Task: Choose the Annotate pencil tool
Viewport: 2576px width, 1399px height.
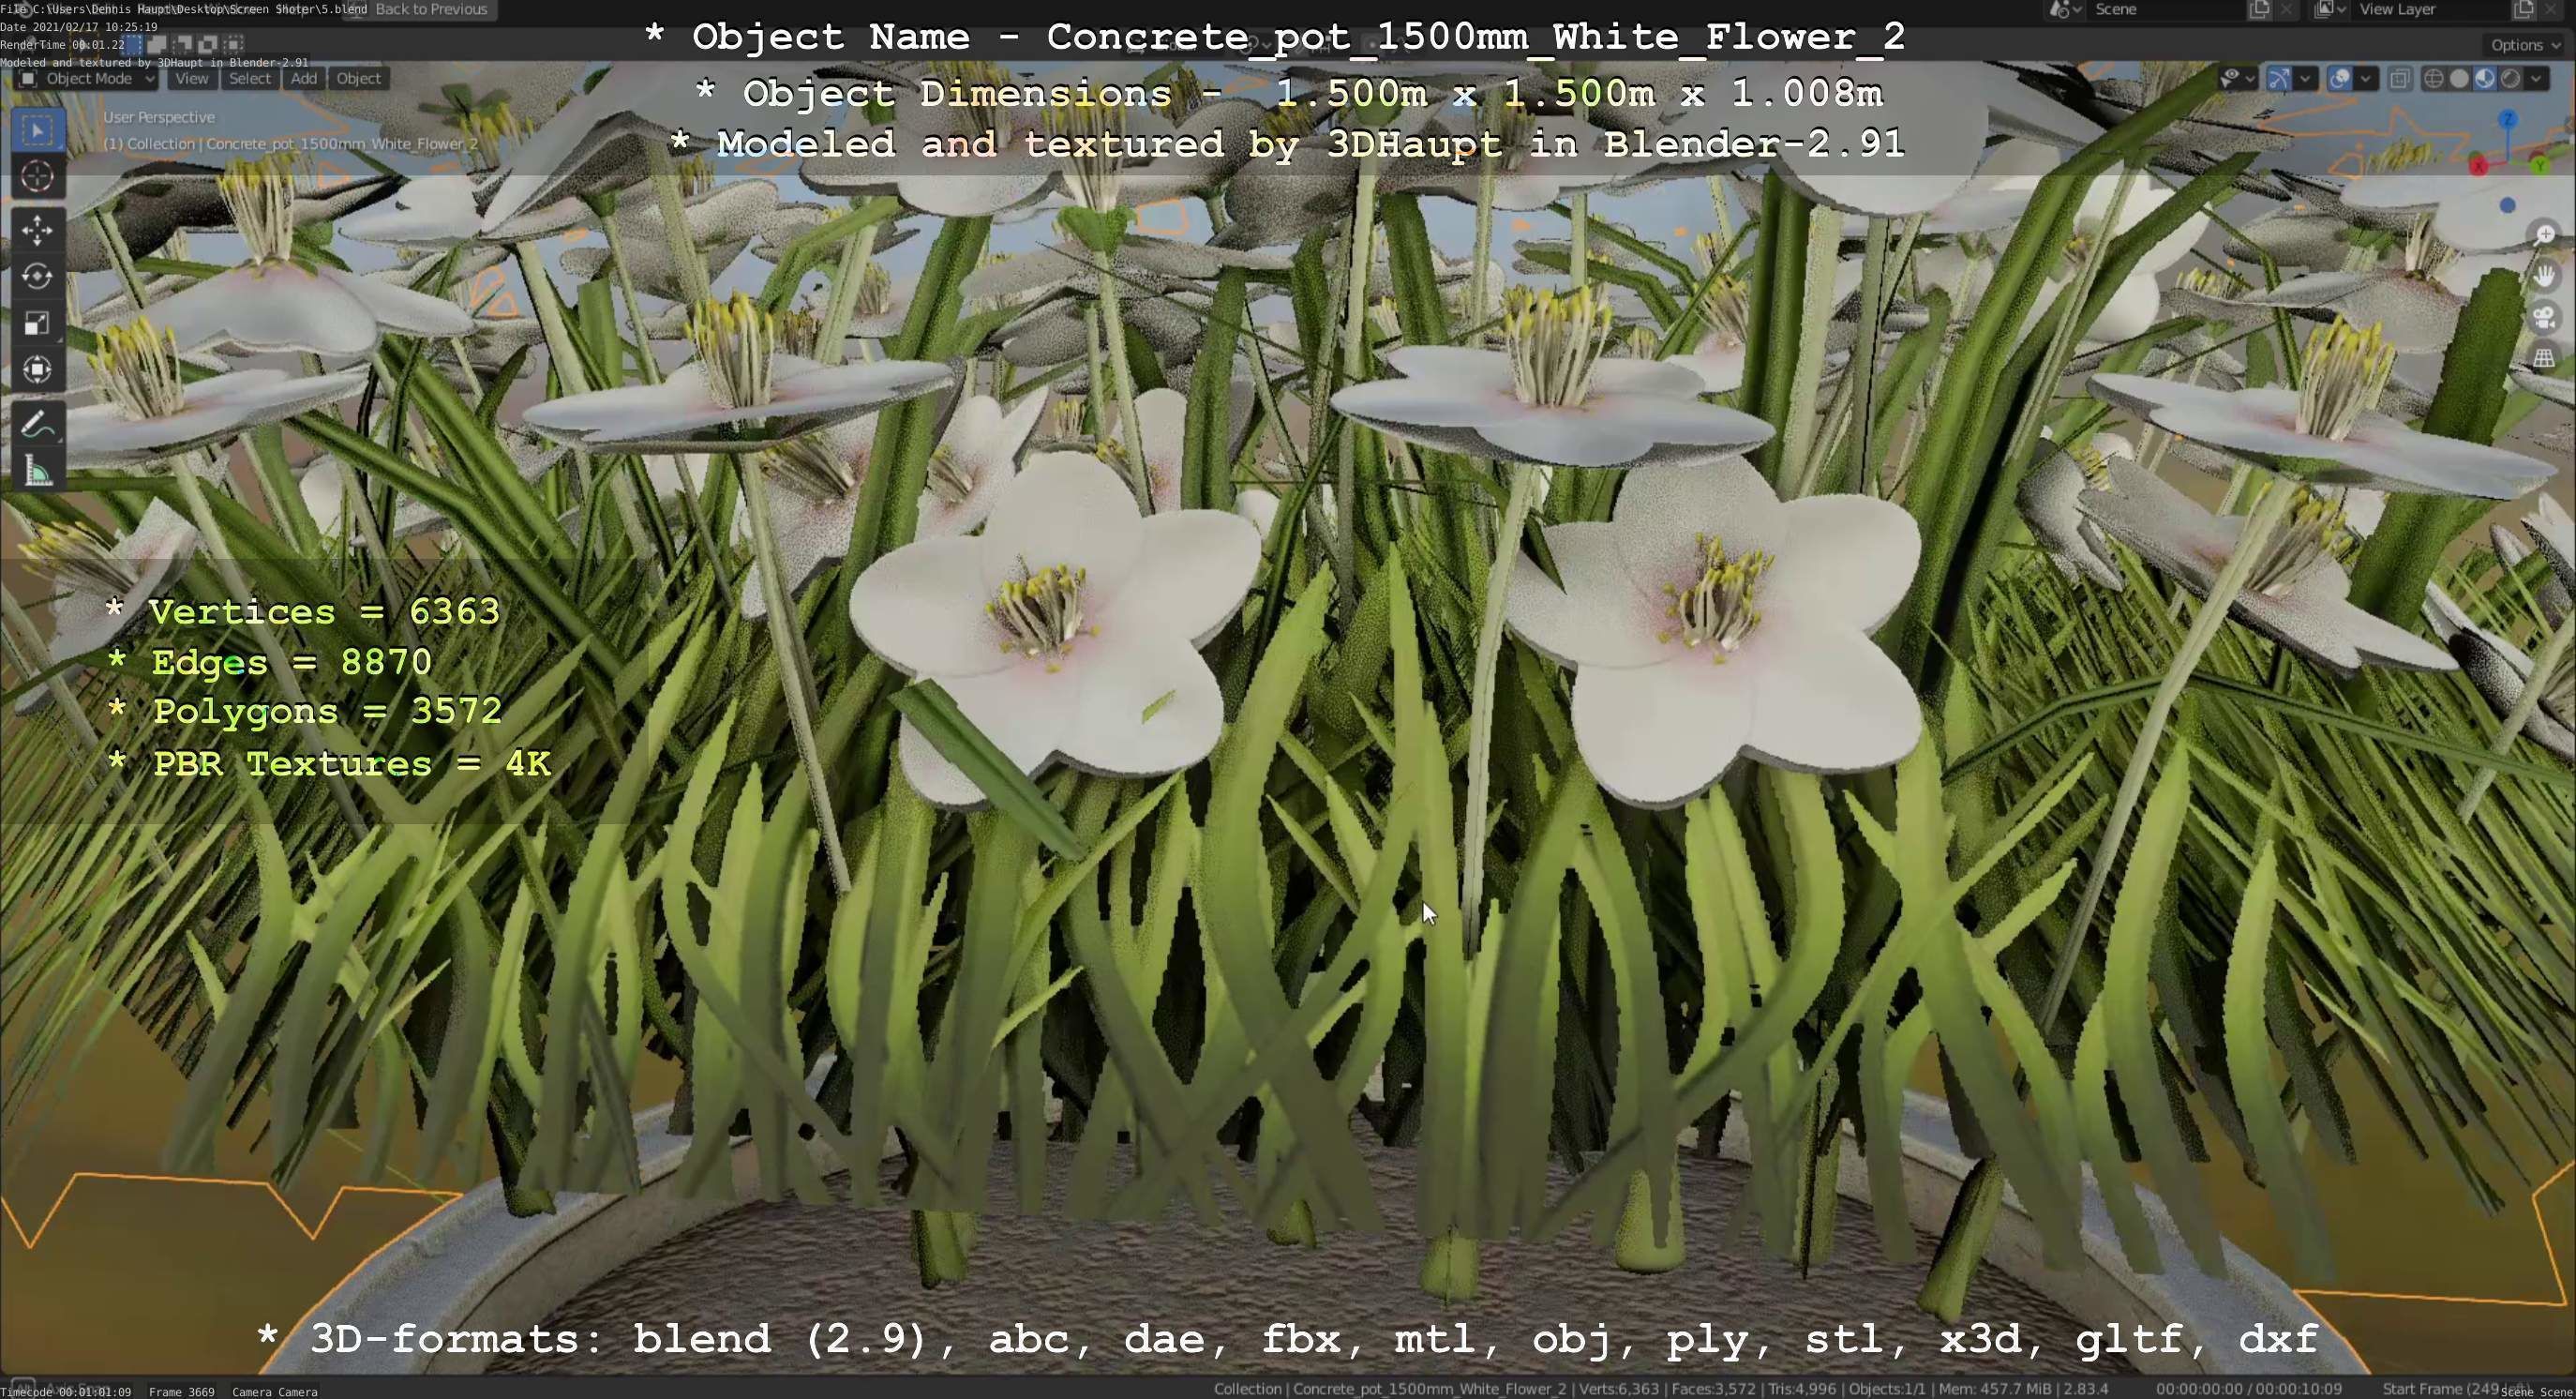Action: (37, 425)
